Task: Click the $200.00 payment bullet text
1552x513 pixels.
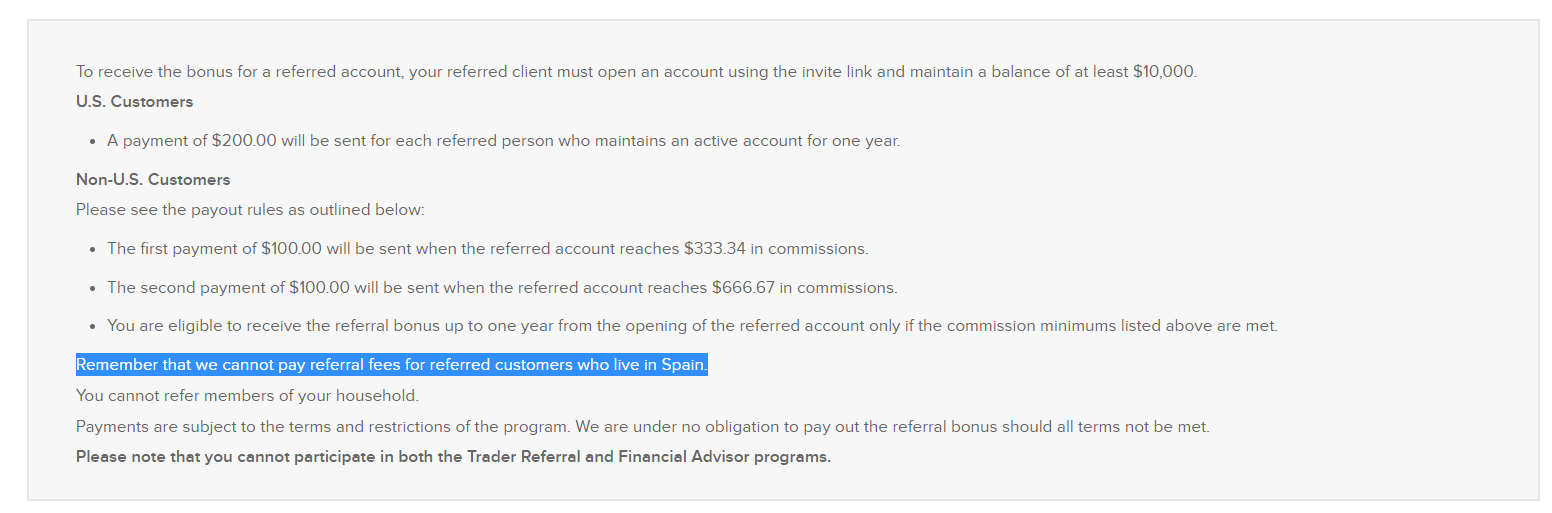Action: coord(503,141)
